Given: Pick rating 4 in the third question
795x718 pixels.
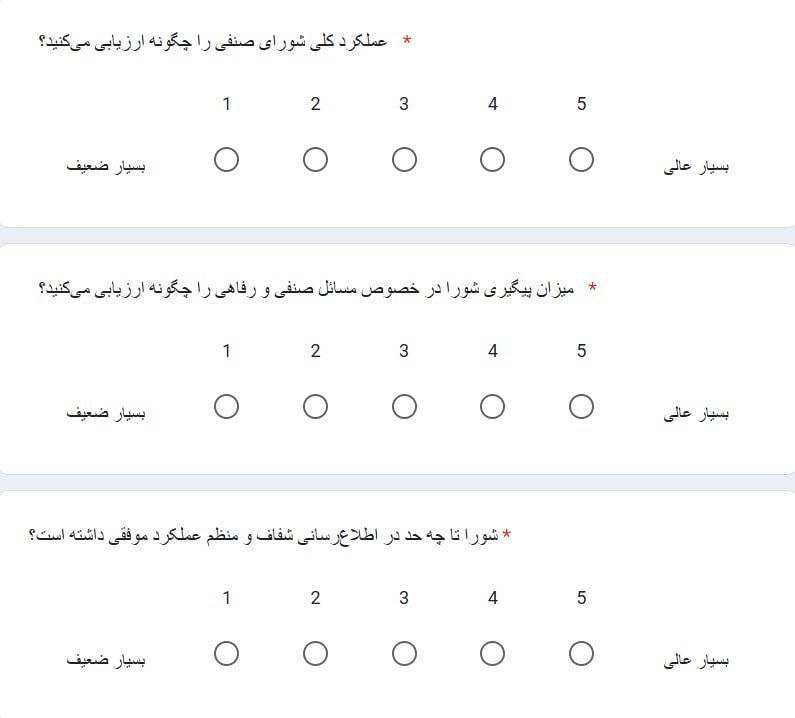Looking at the screenshot, I should click(x=492, y=654).
